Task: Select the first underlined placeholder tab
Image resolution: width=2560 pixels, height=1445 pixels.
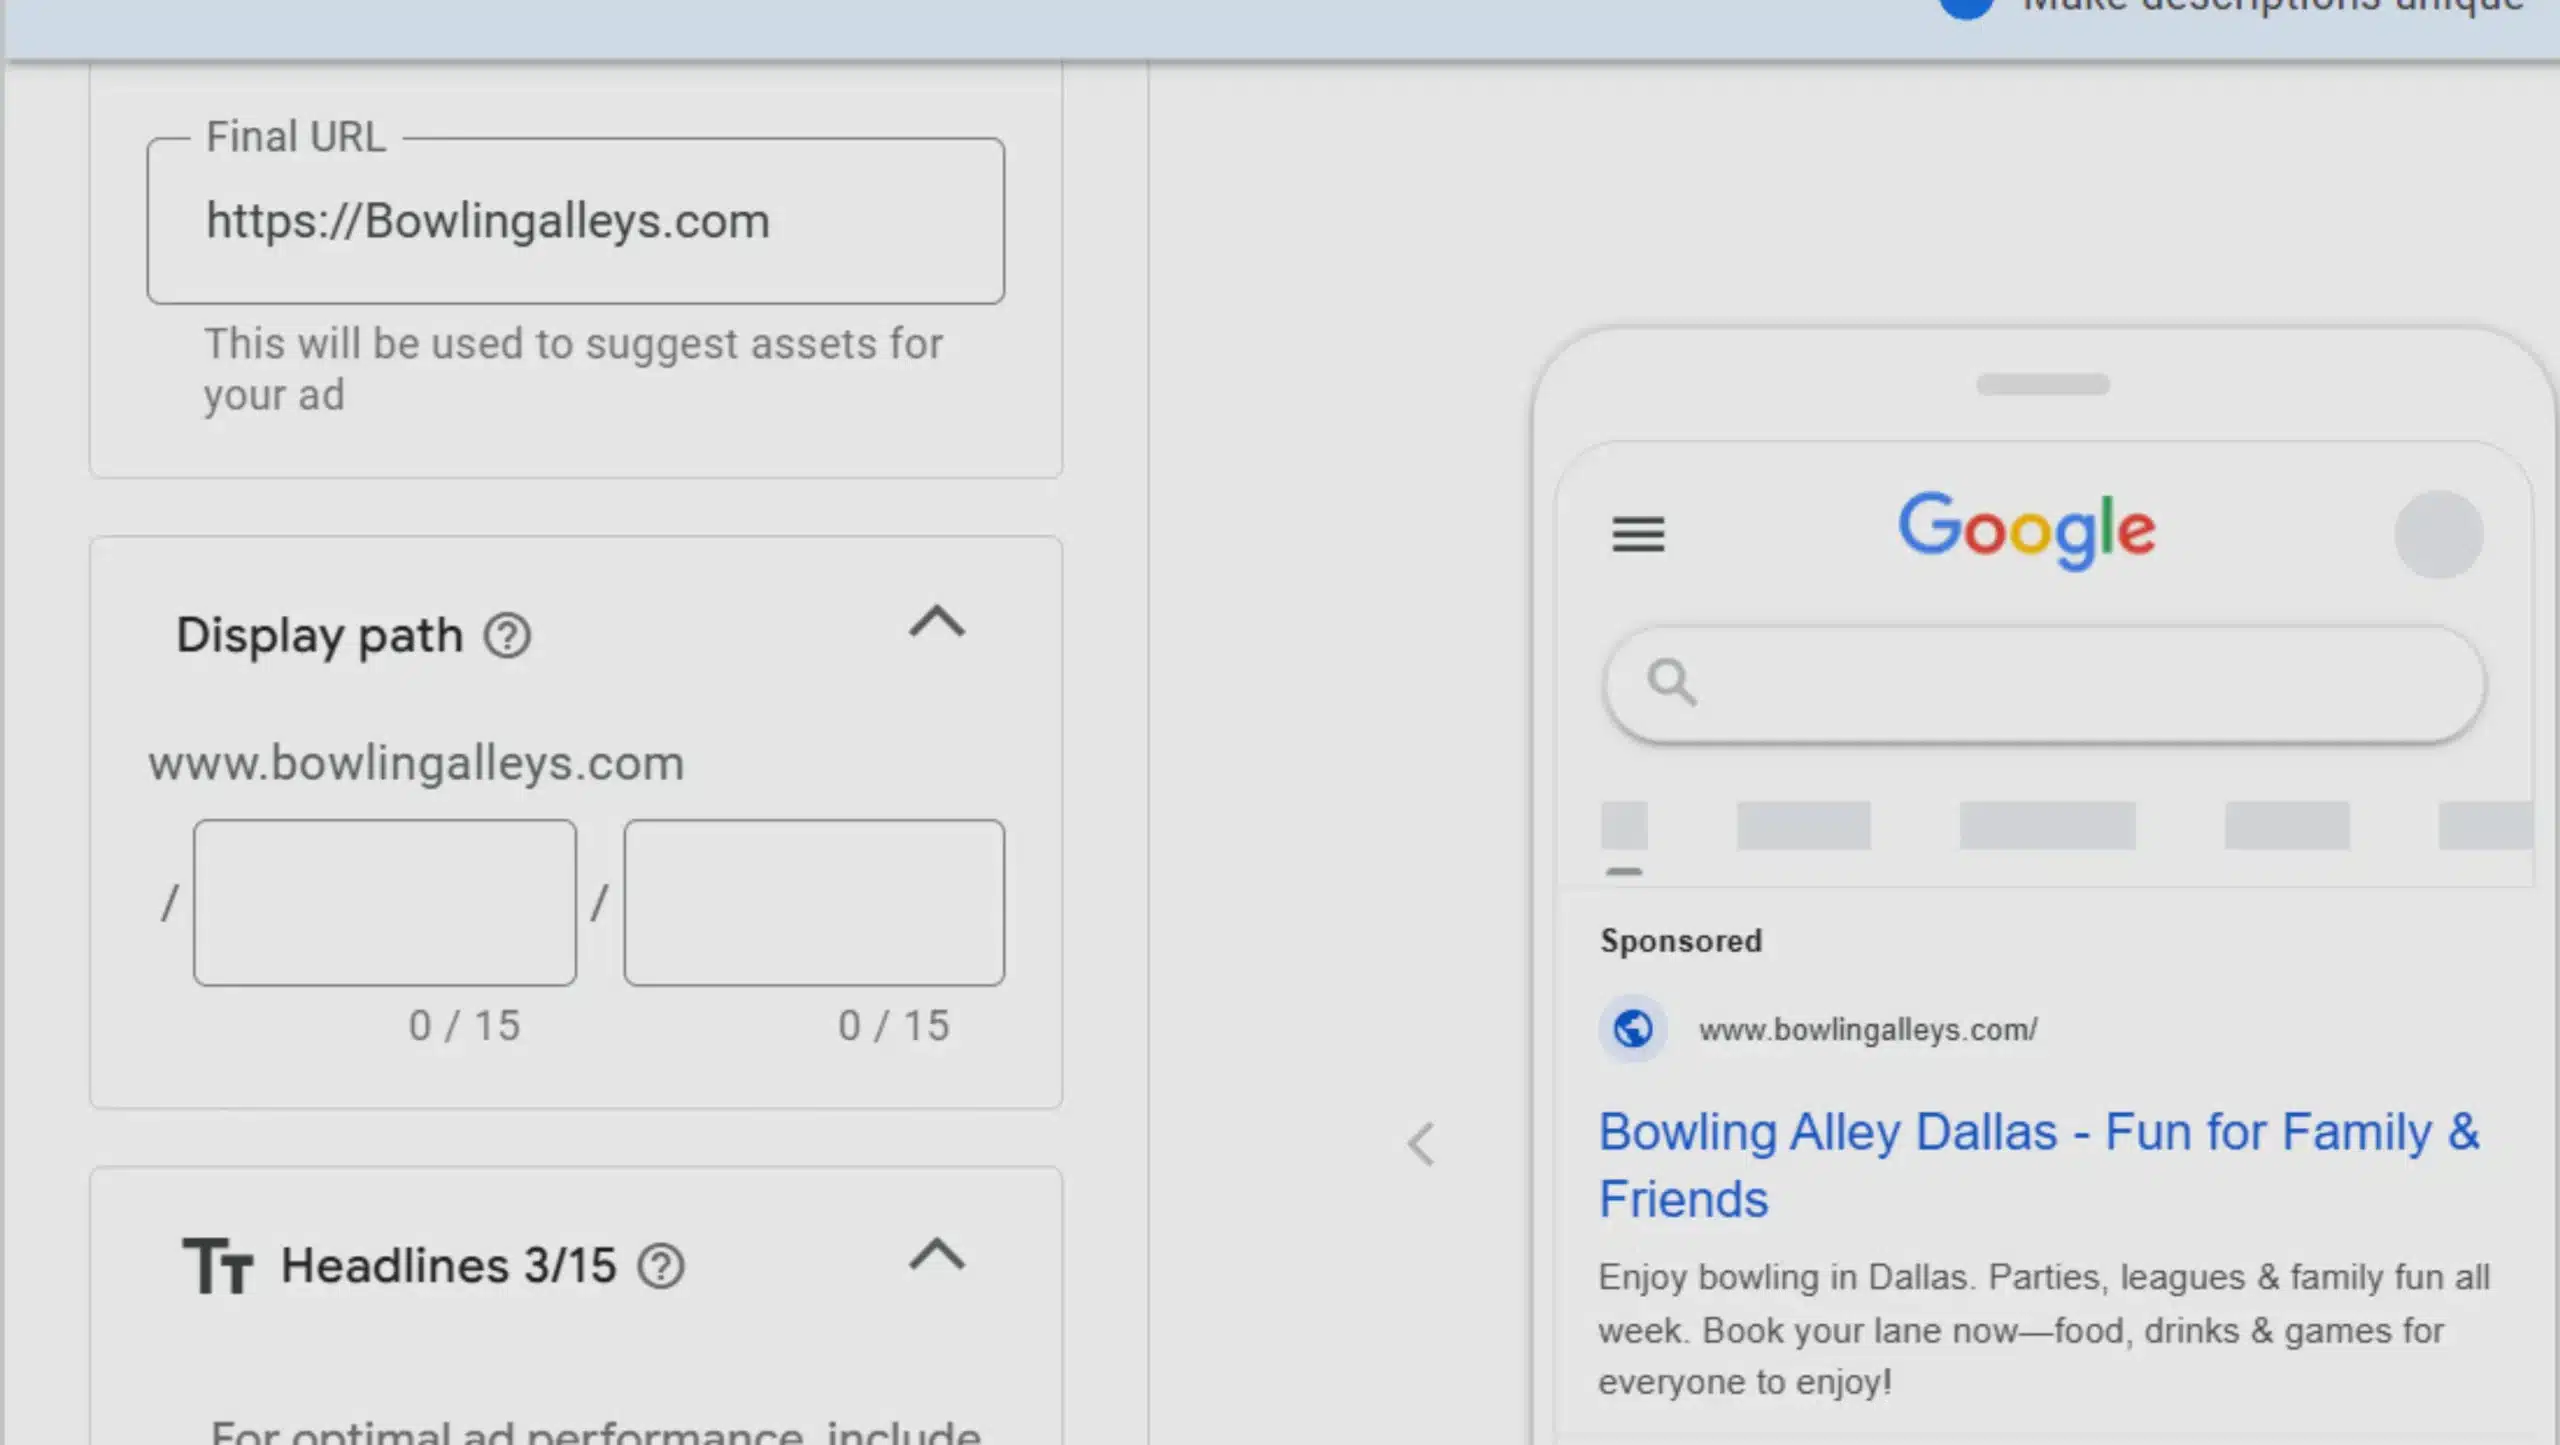Action: (1624, 827)
